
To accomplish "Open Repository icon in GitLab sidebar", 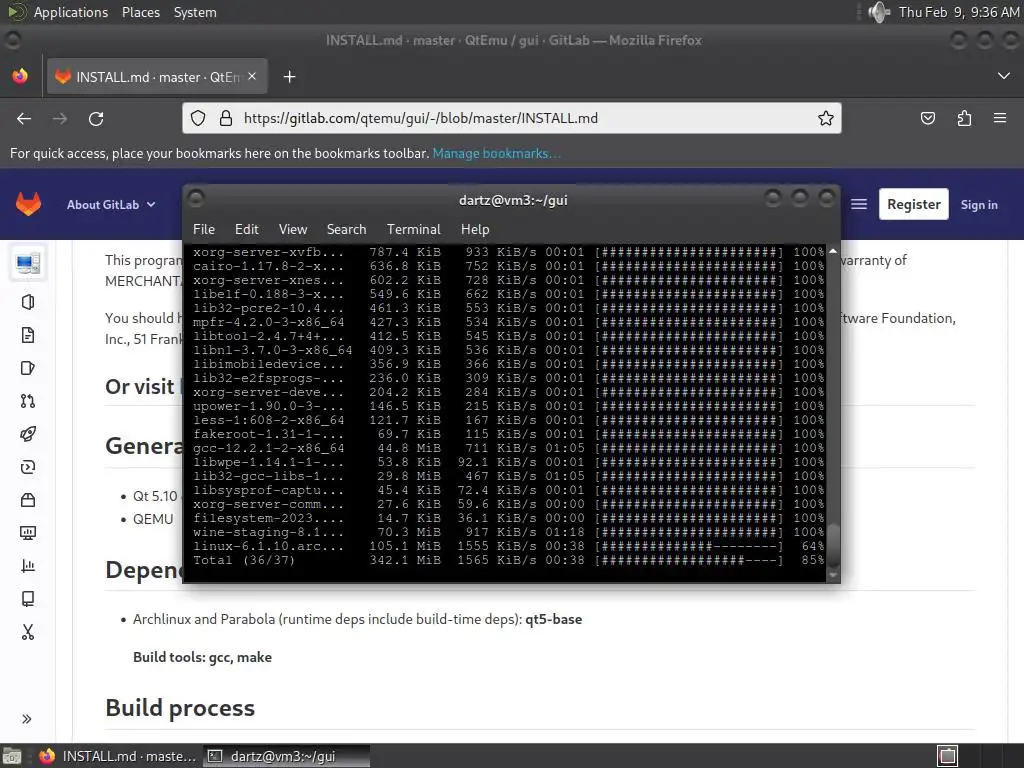I will tap(27, 335).
